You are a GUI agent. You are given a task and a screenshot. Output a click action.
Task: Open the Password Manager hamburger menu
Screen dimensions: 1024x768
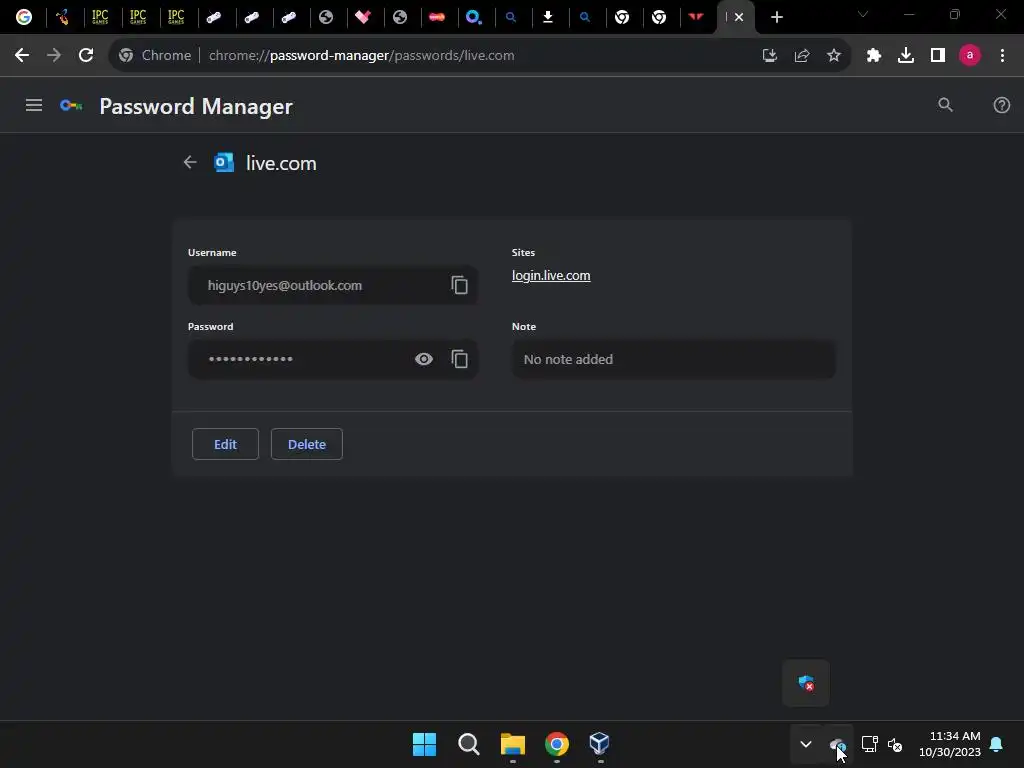(34, 105)
